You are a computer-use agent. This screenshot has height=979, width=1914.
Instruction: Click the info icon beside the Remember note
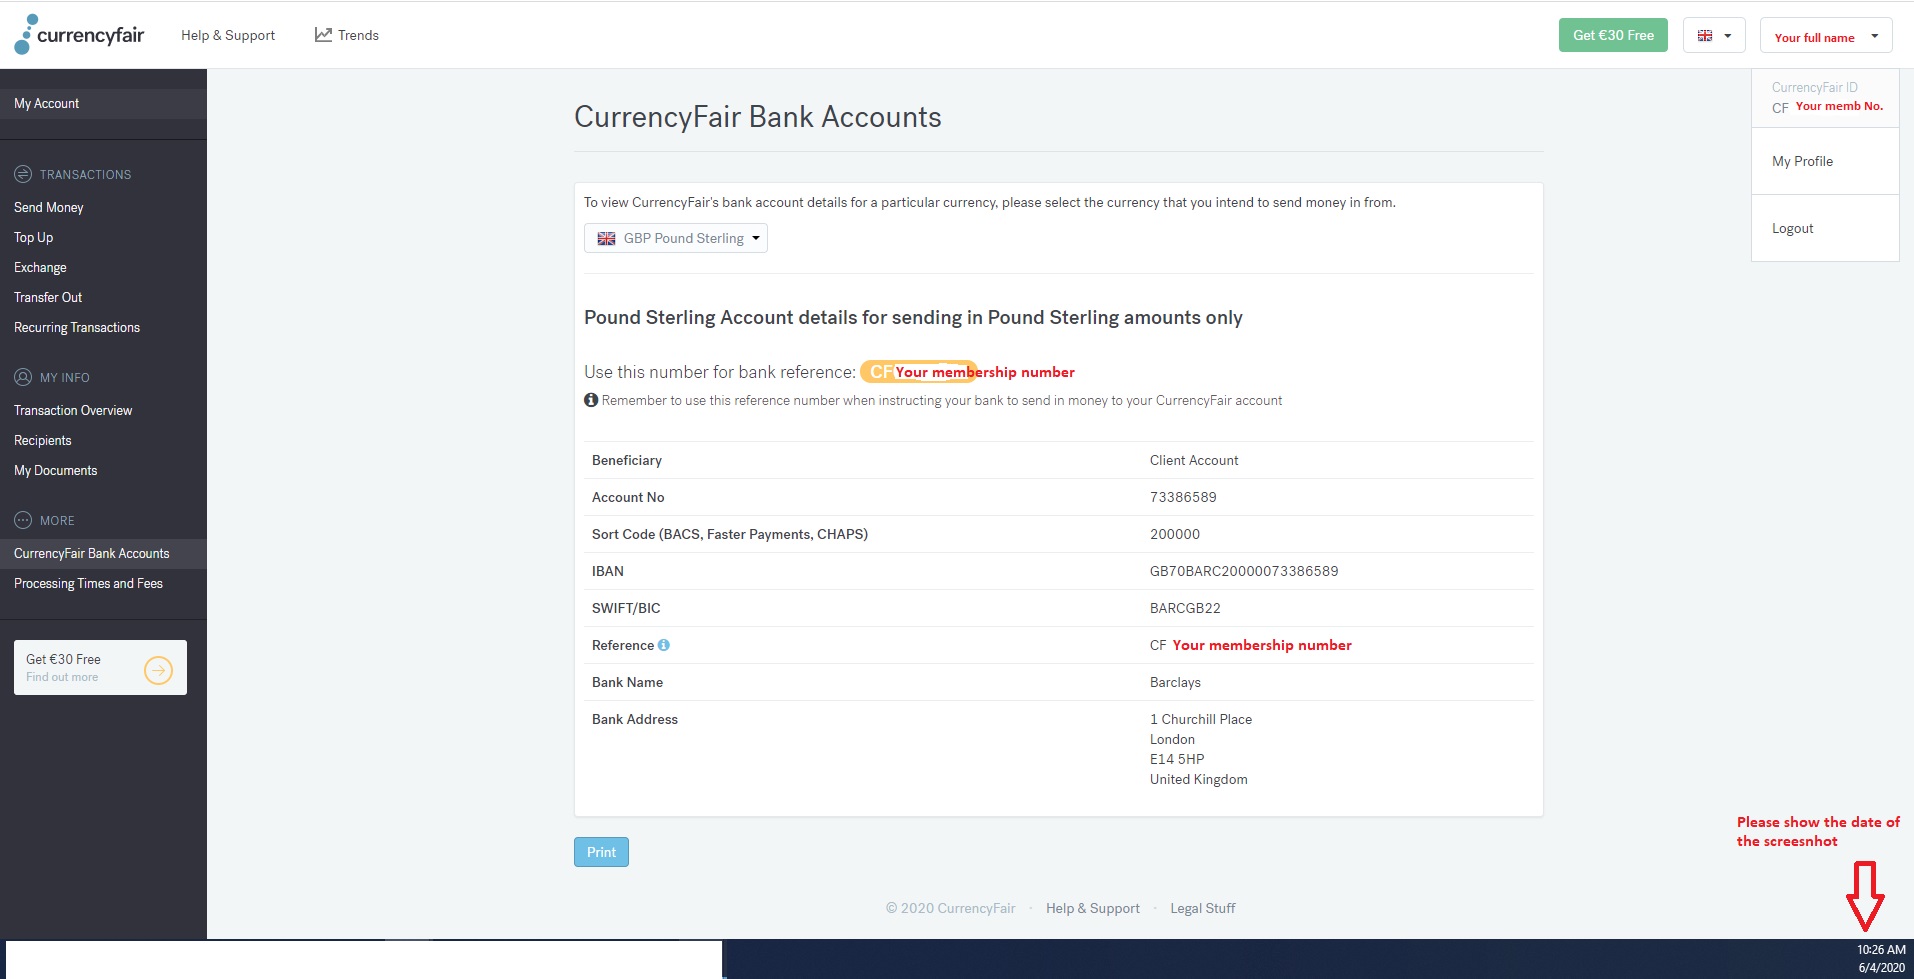pos(591,400)
